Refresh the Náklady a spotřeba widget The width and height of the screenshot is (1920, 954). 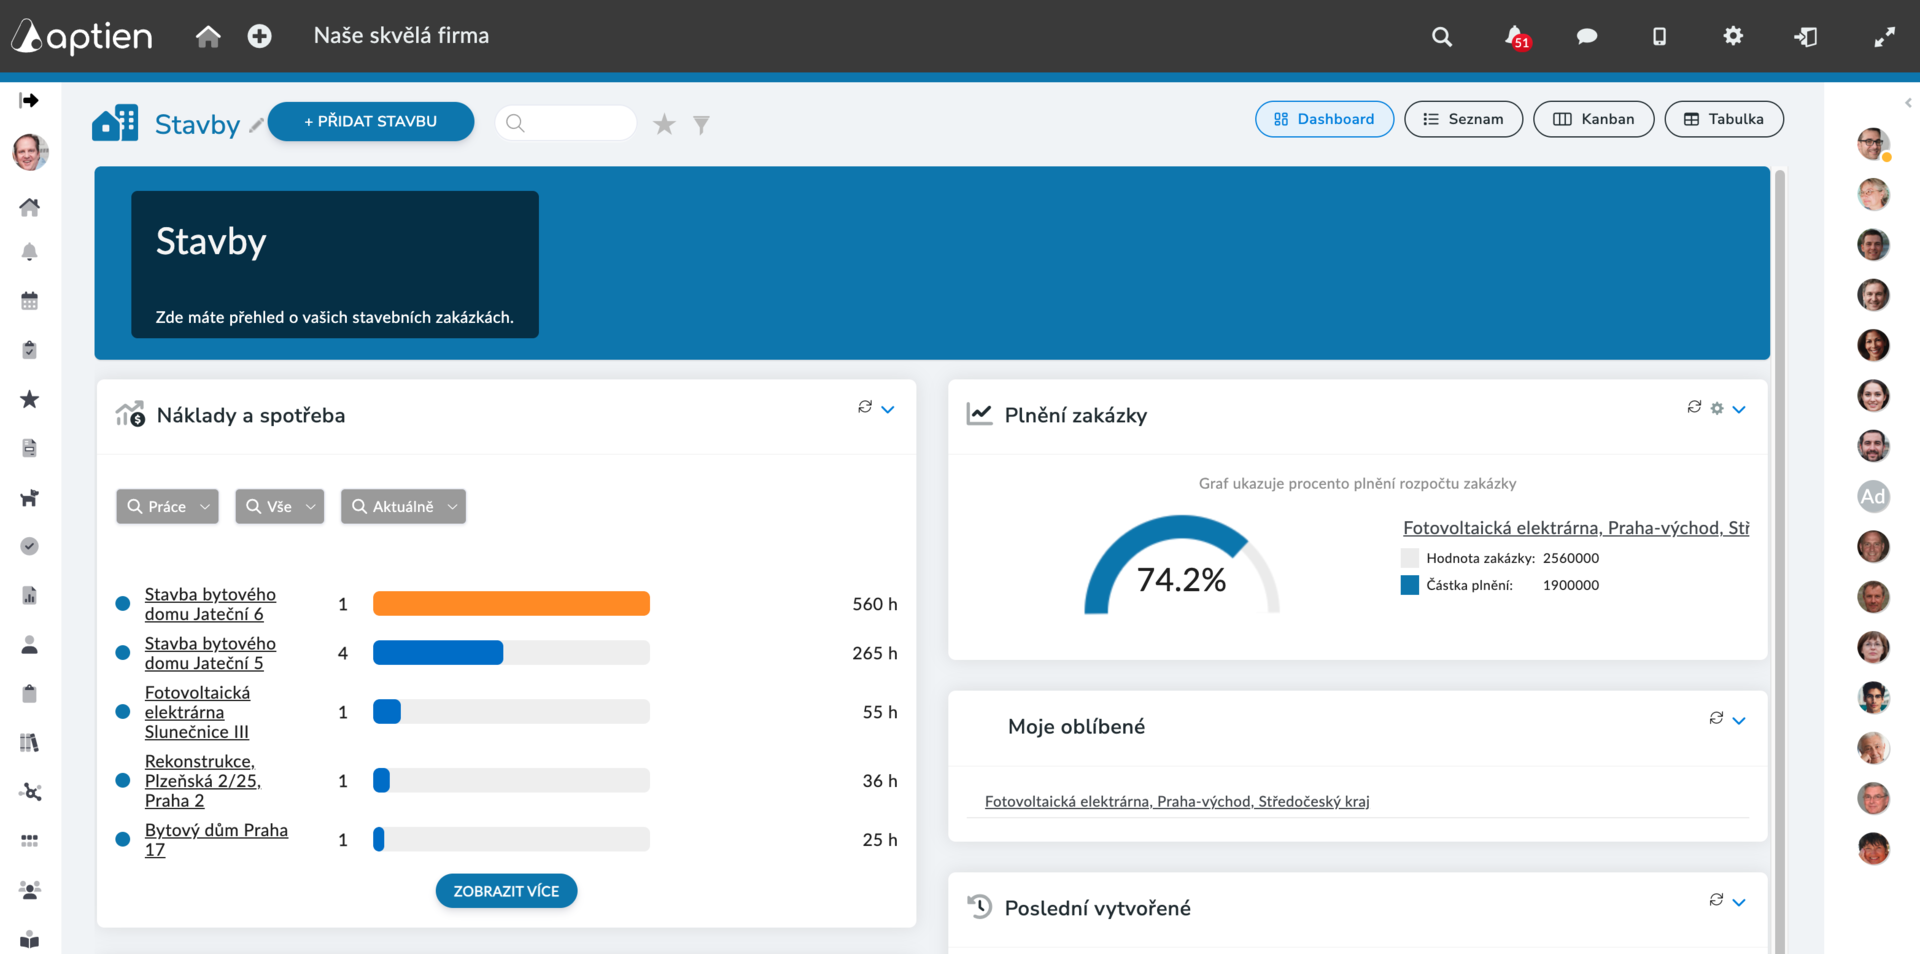point(865,407)
